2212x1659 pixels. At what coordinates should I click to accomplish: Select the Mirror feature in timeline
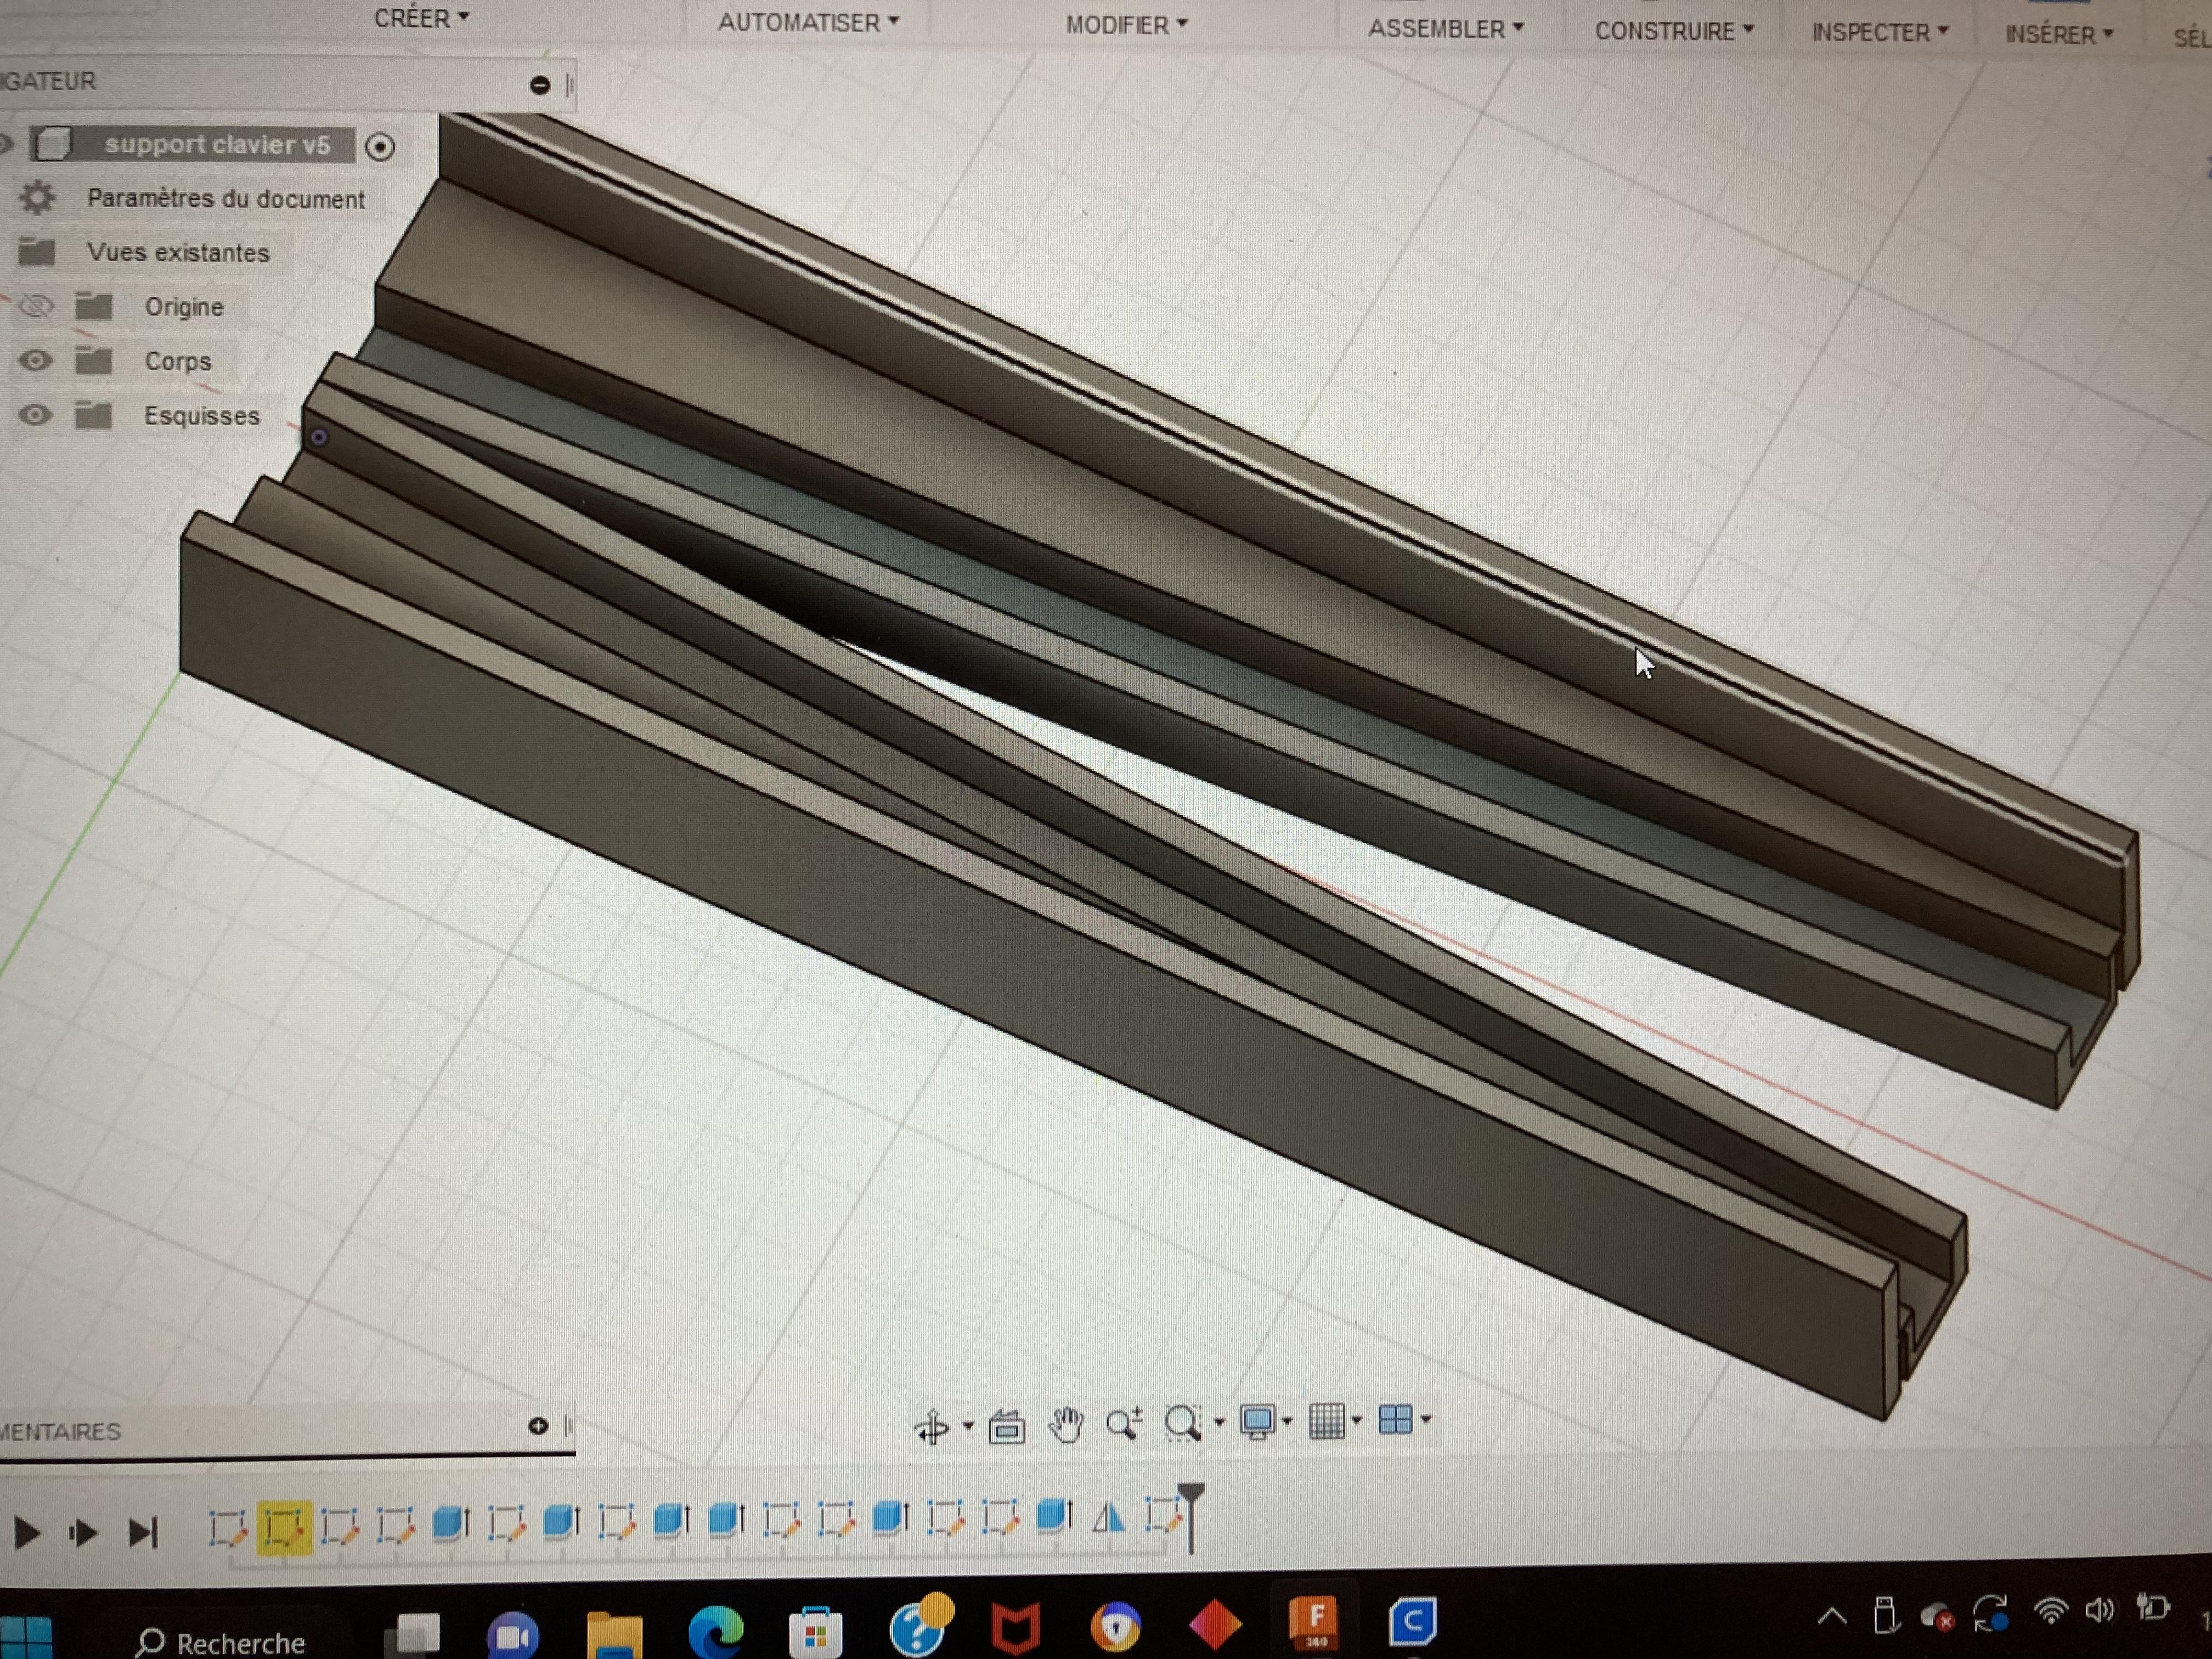tap(1108, 1518)
